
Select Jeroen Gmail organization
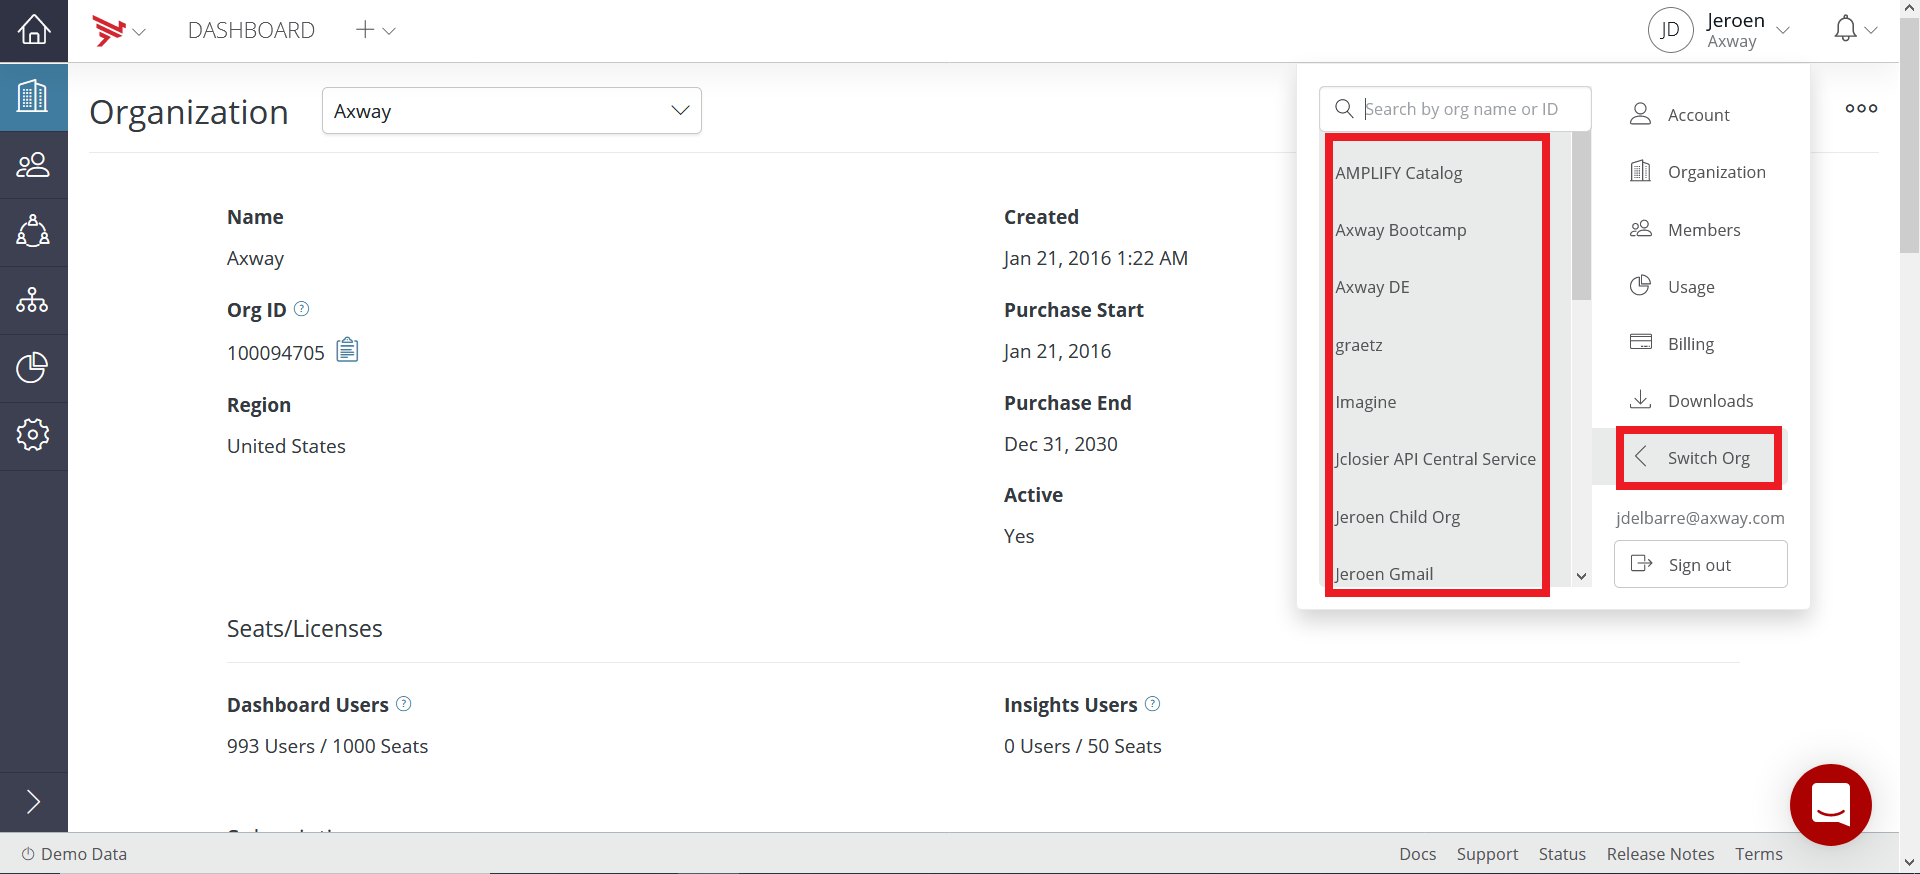pyautogui.click(x=1384, y=574)
